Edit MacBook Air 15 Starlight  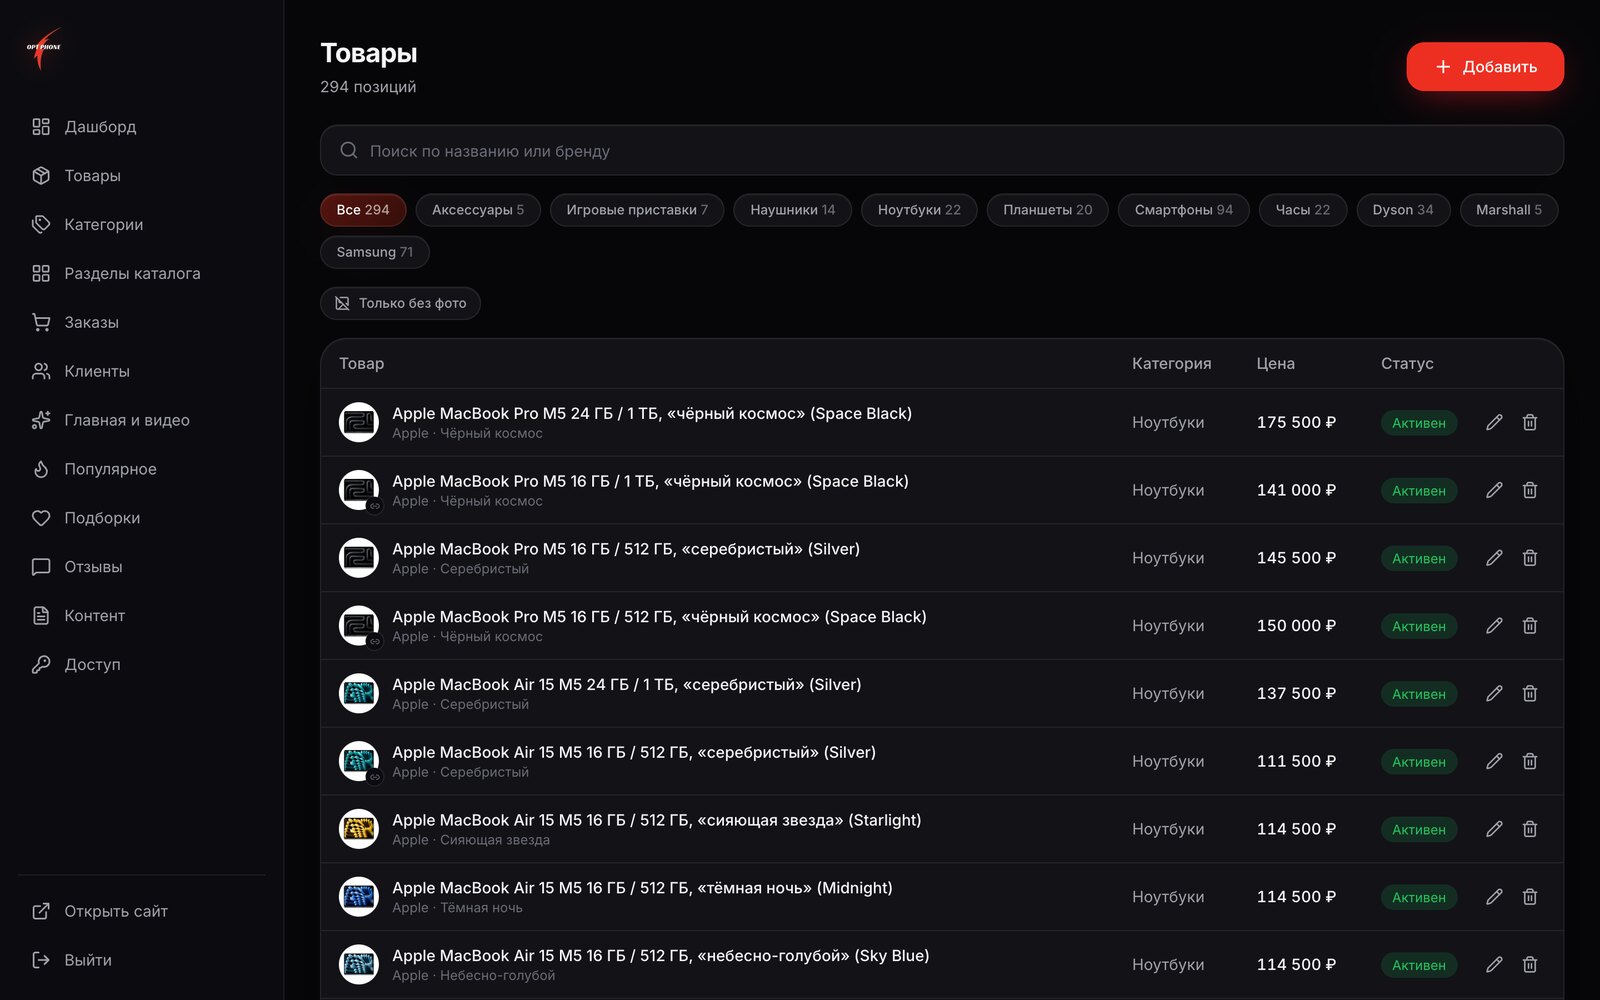1494,829
